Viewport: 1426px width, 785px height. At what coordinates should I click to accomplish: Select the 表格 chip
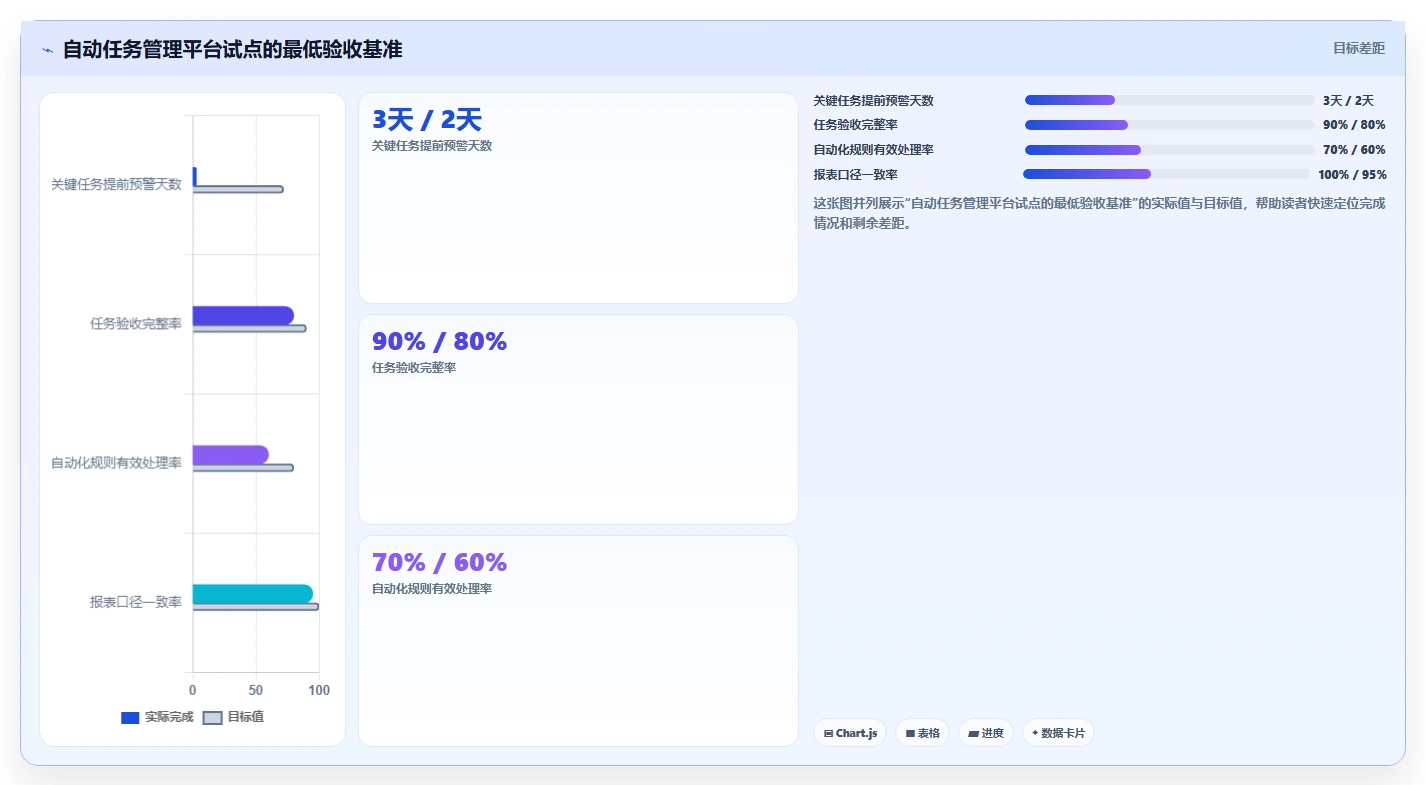pyautogui.click(x=922, y=733)
